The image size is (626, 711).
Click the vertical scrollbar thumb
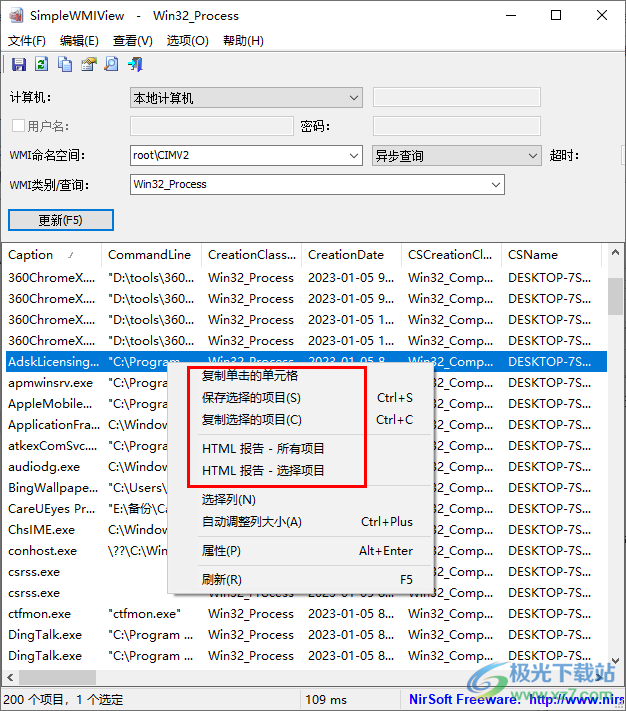pyautogui.click(x=615, y=296)
